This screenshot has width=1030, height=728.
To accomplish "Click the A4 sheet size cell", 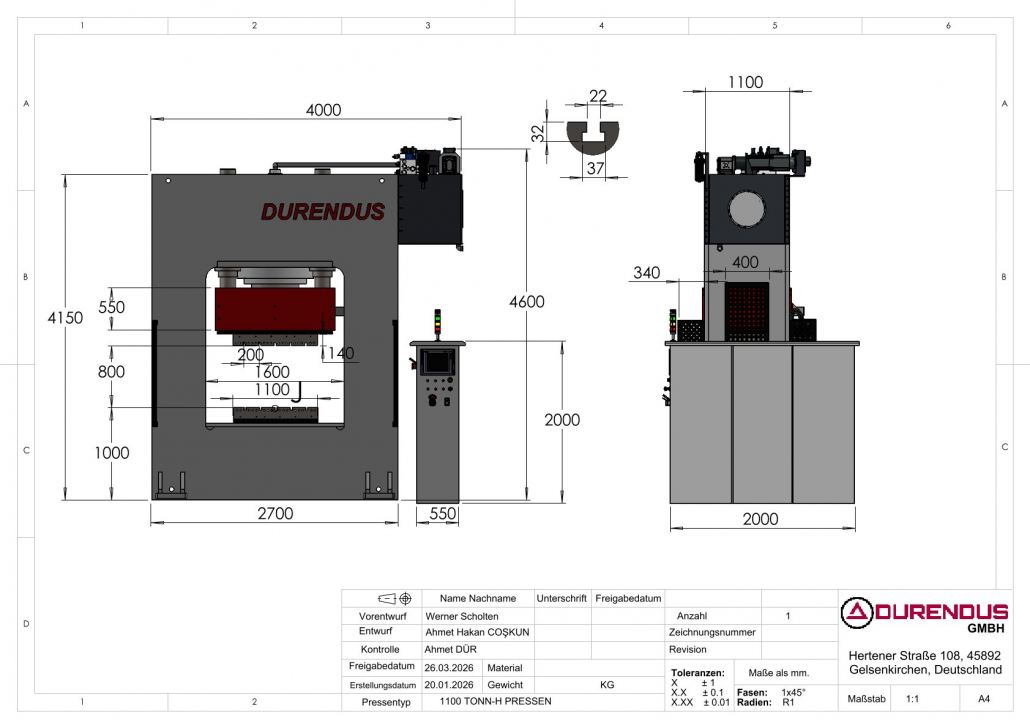I will (984, 701).
